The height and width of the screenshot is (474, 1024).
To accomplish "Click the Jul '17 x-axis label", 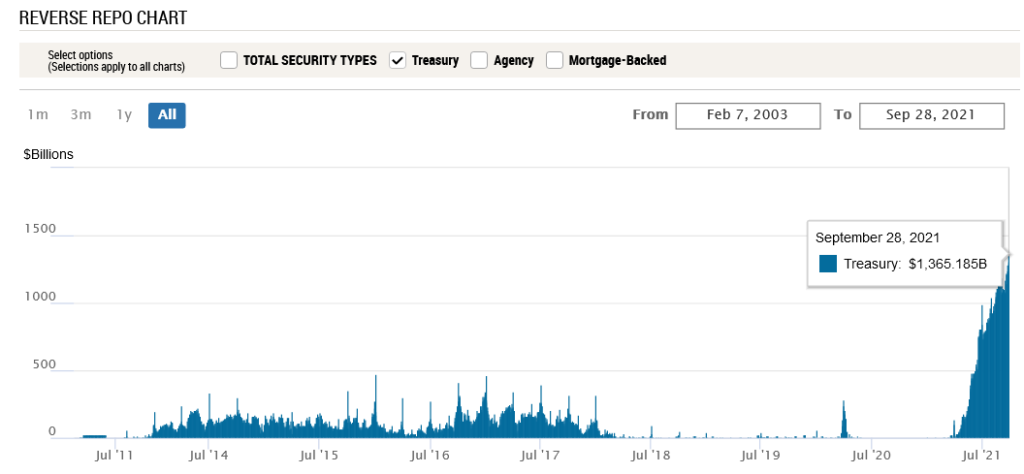I will point(541,455).
